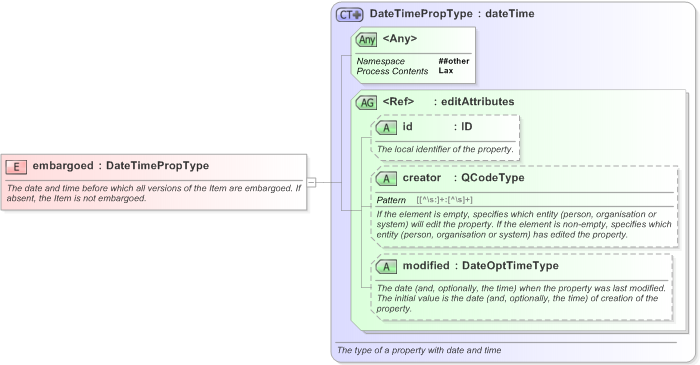Click the modified attribute description text
The width and height of the screenshot is (700, 365).
(x=521, y=299)
